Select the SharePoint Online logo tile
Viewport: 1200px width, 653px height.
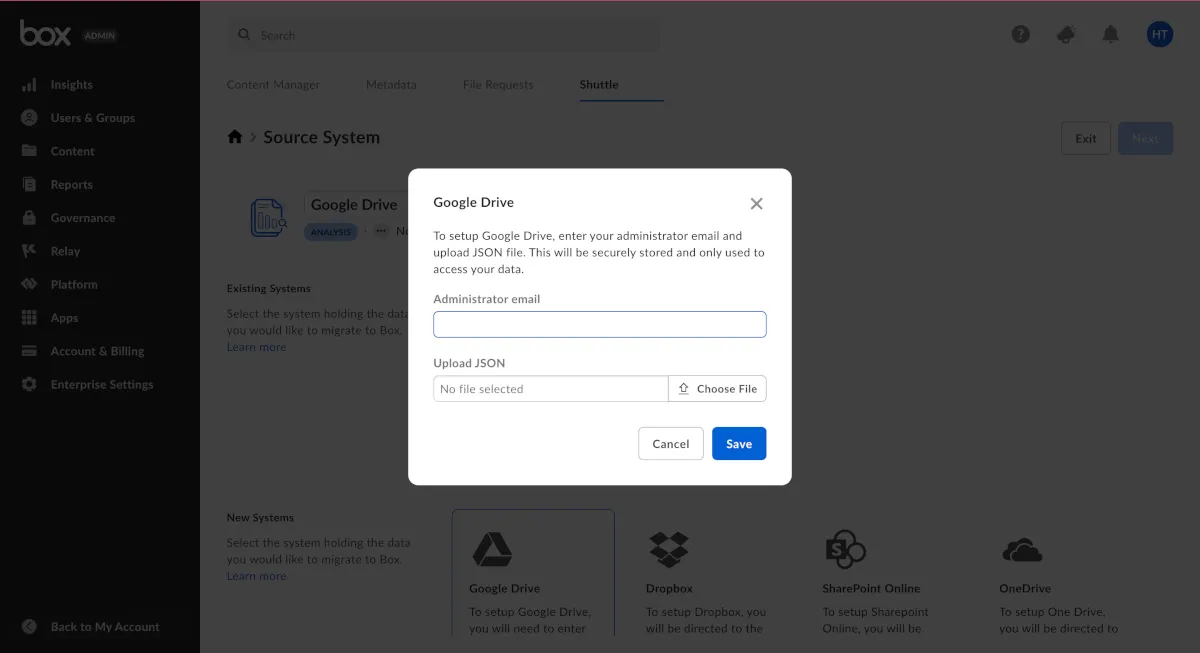click(845, 549)
